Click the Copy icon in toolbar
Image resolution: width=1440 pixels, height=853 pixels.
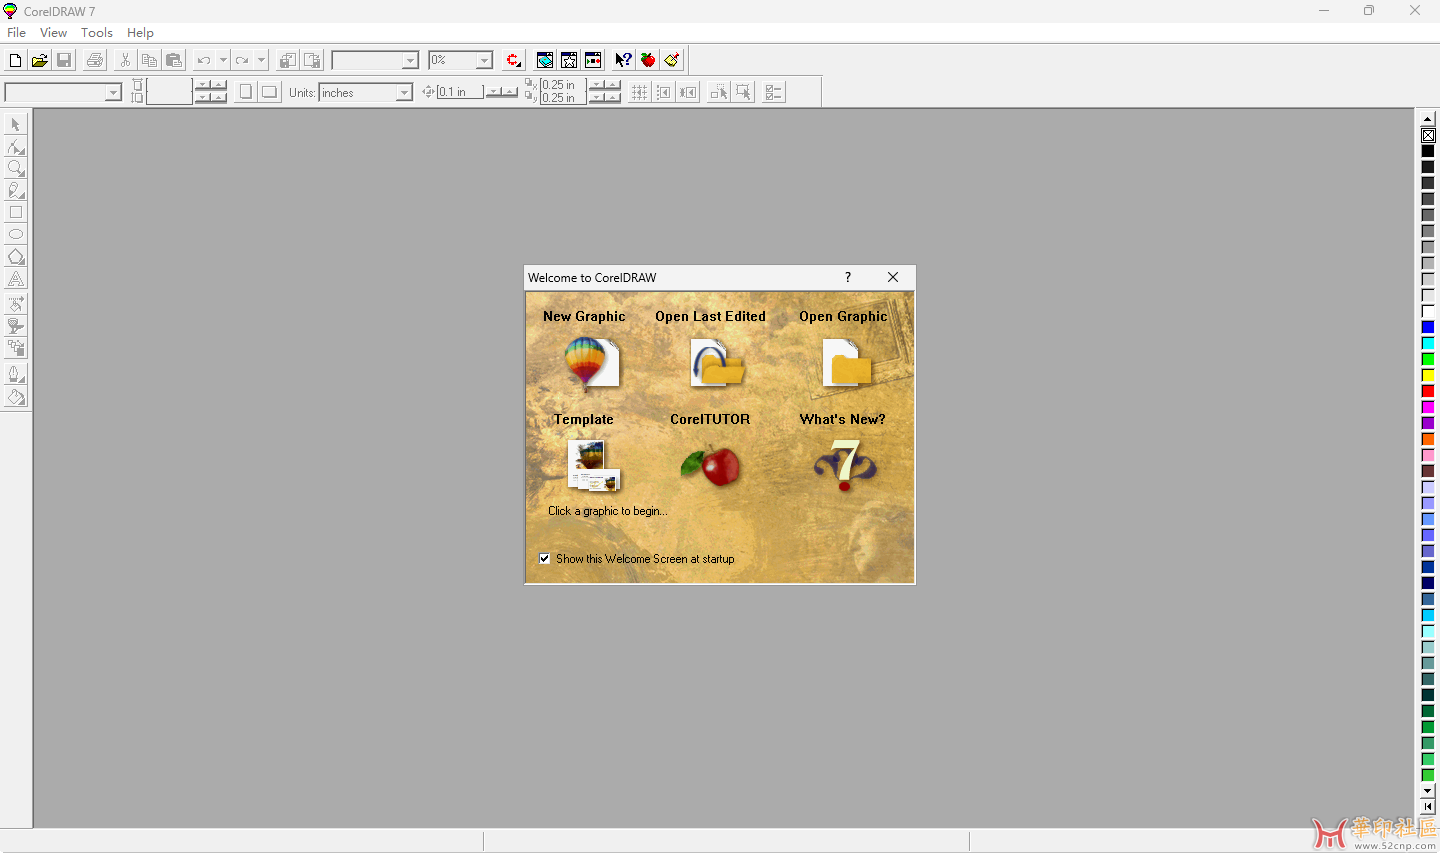149,60
